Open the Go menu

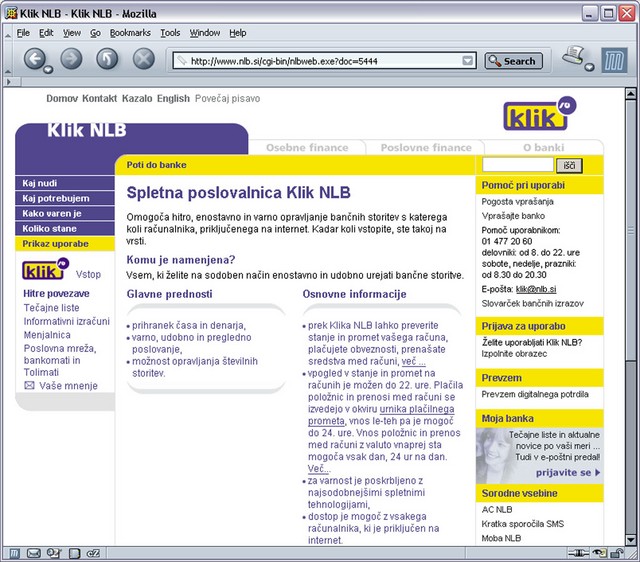pos(95,33)
